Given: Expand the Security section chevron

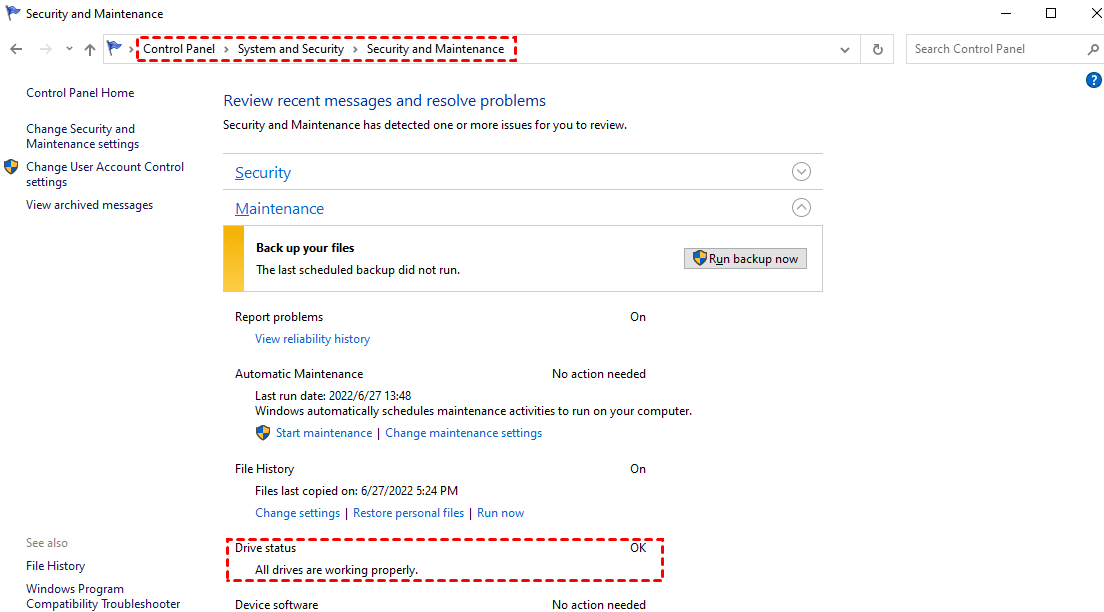Looking at the screenshot, I should (x=801, y=171).
